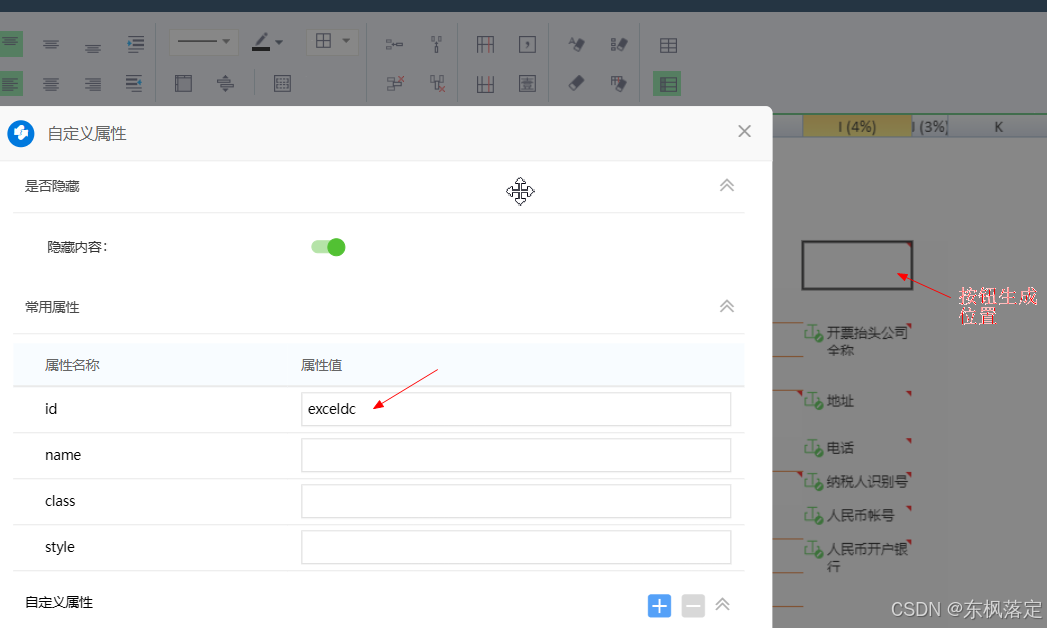The height and width of the screenshot is (628, 1047).
Task: Click remove vertical parent cell icon
Action: click(437, 83)
